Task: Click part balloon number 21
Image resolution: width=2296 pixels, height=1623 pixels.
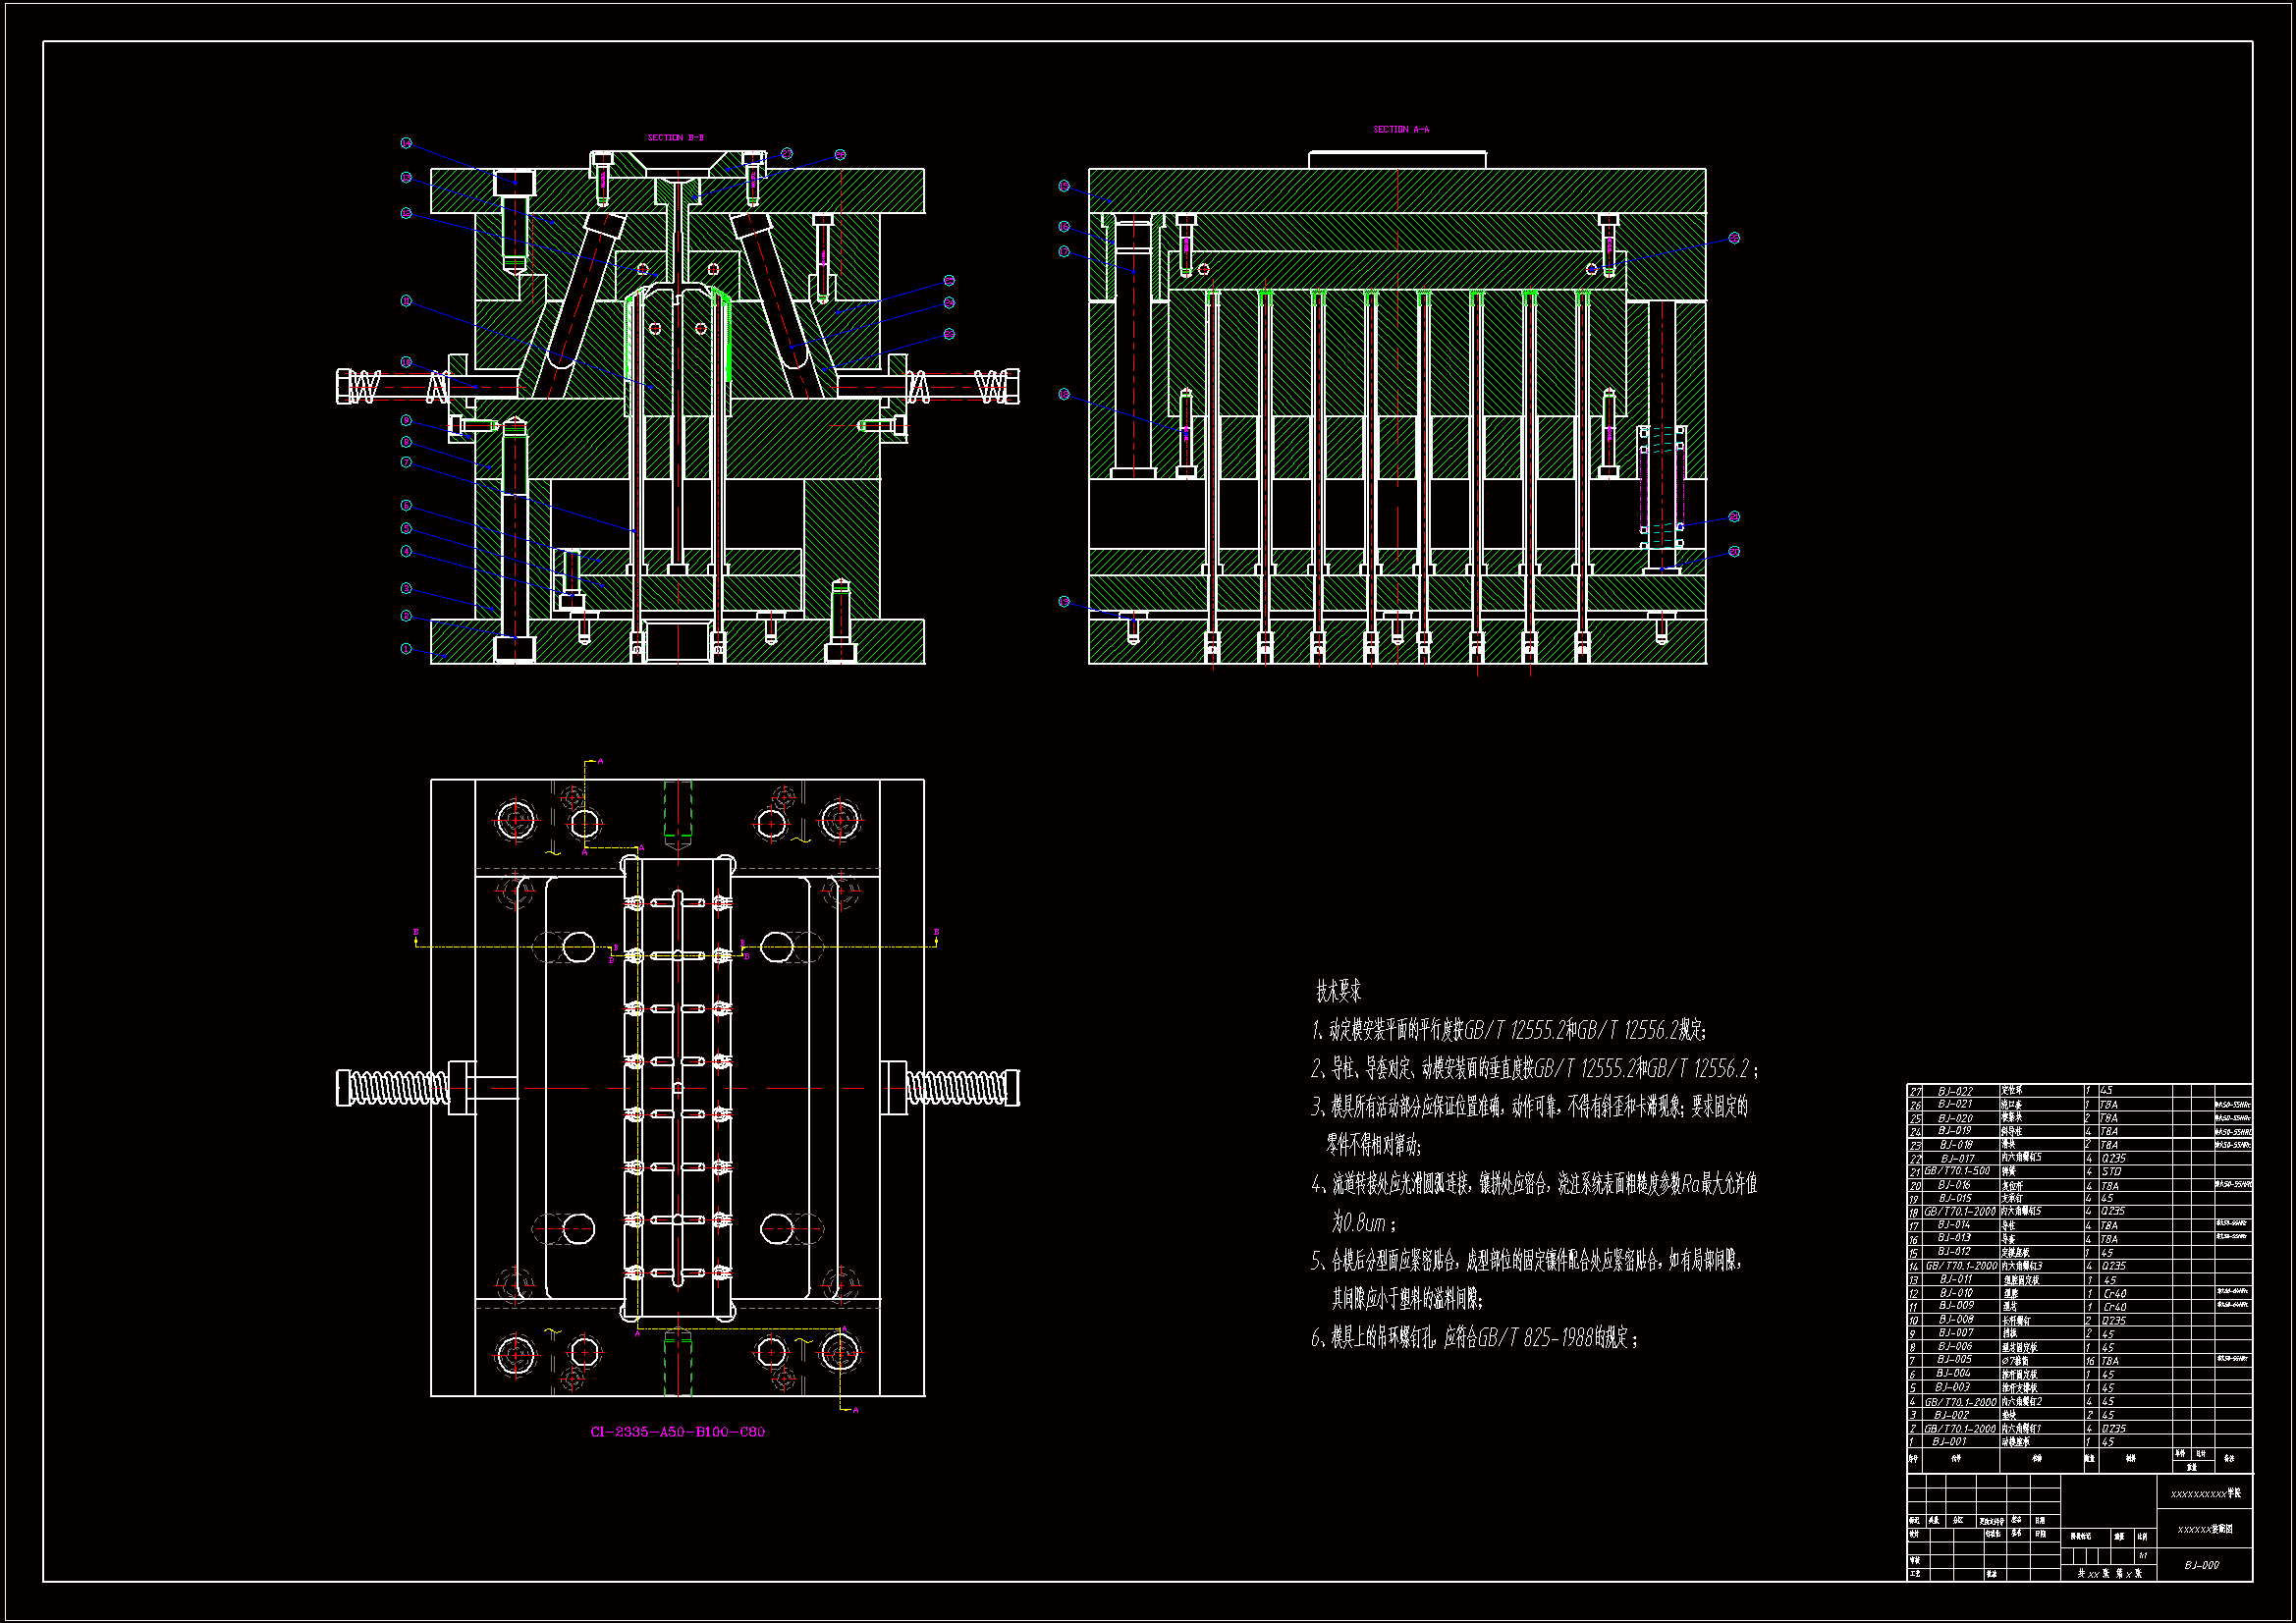Action: pos(1734,517)
